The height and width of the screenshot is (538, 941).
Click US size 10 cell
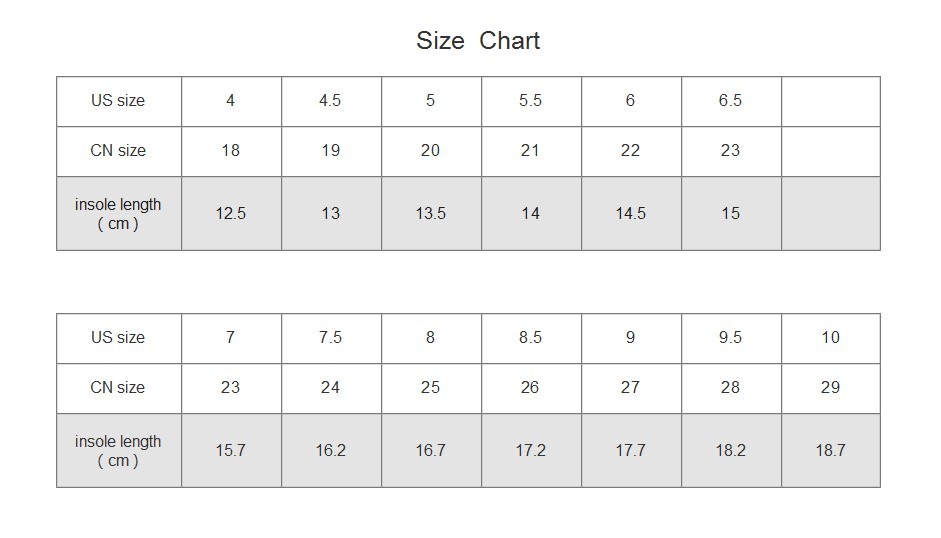[831, 339]
